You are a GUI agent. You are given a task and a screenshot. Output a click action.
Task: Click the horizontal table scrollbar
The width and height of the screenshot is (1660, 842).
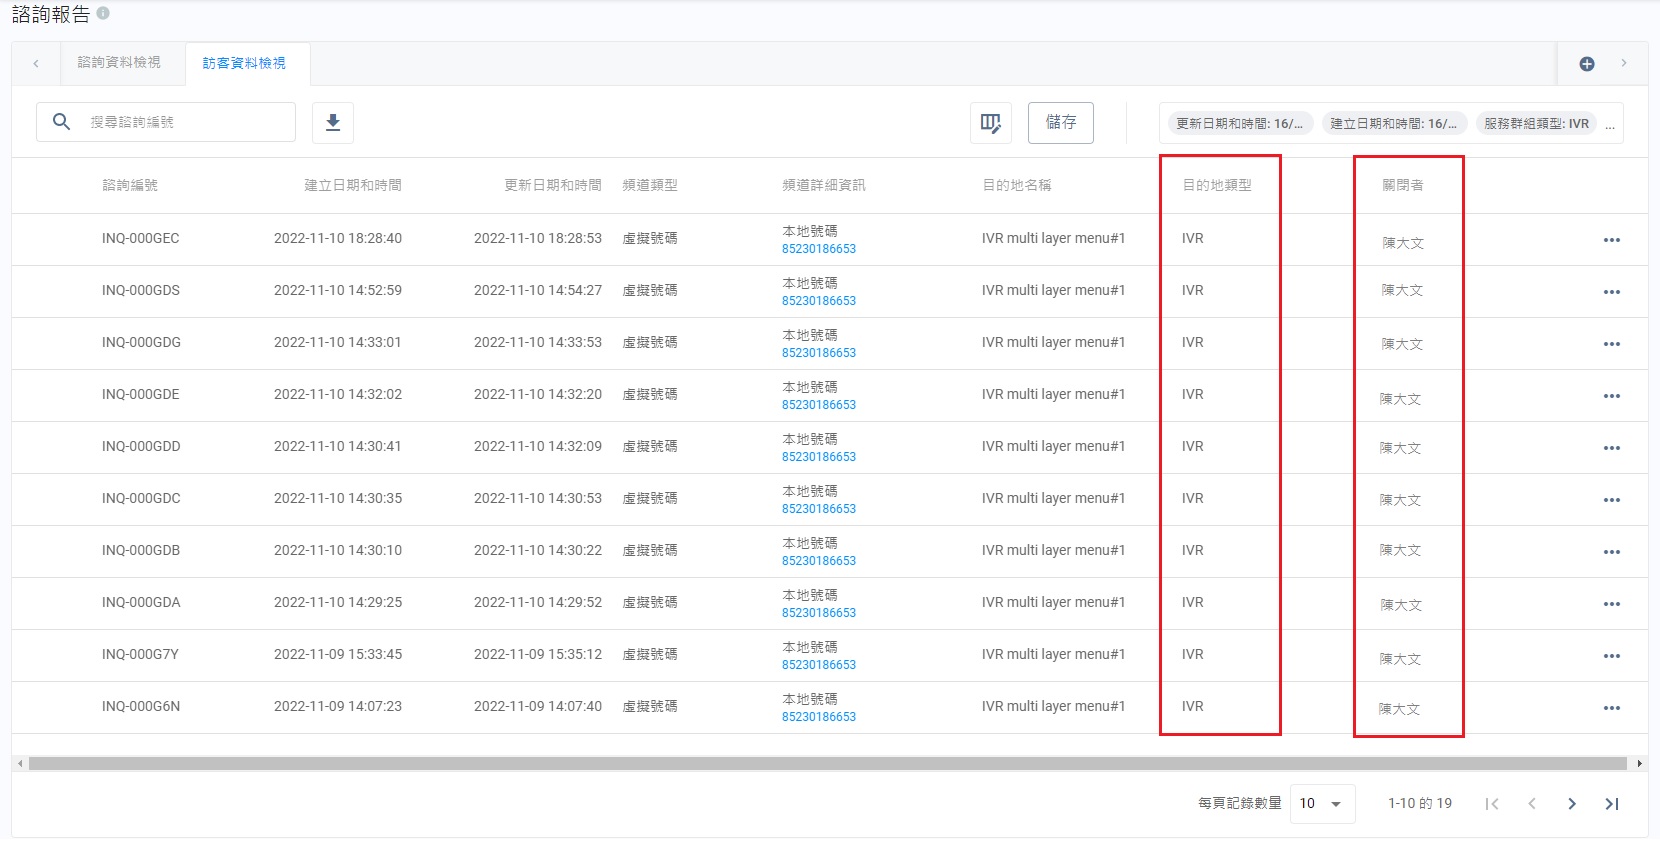coord(828,764)
